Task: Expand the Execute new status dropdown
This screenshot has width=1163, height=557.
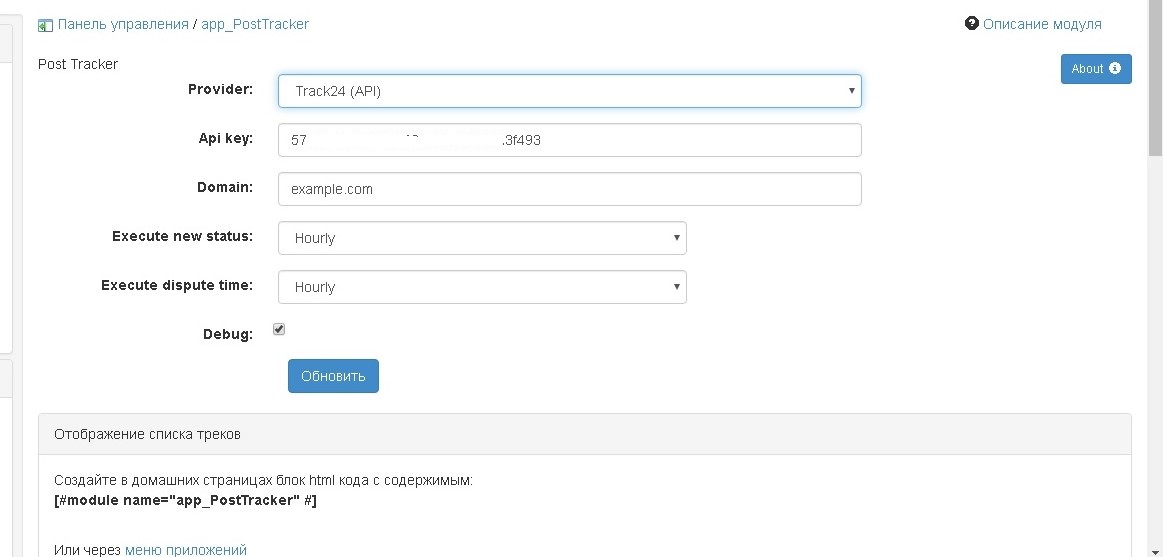Action: coord(482,238)
